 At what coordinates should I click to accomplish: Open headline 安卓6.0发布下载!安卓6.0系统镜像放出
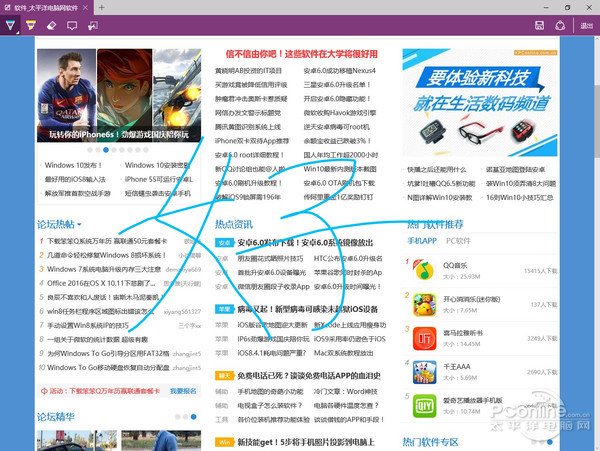pyautogui.click(x=305, y=243)
